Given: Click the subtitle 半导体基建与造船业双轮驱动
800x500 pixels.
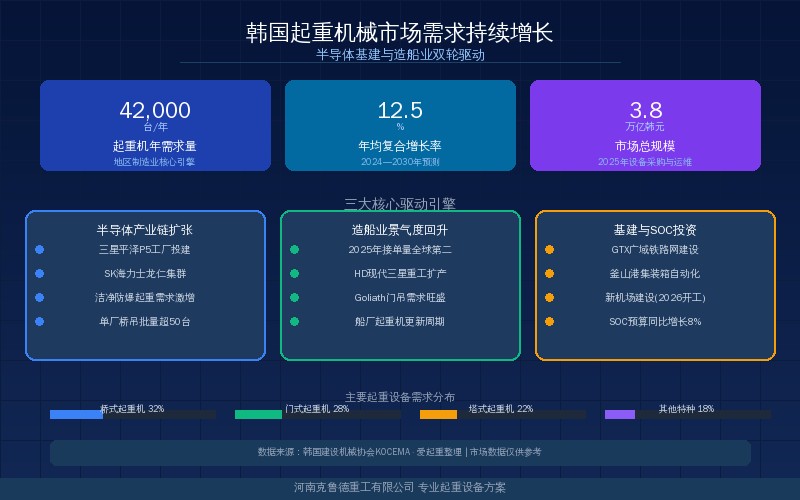Looking at the screenshot, I should (400, 55).
